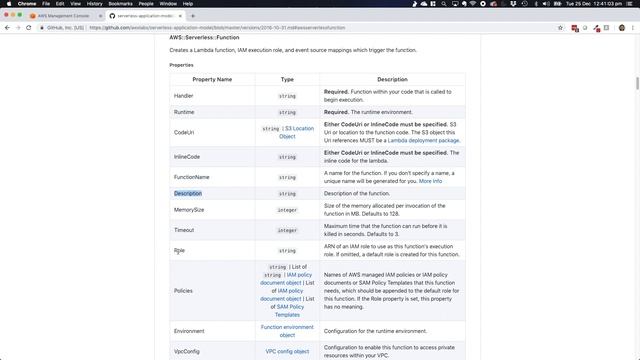Viewport: 640px width, 360px height.
Task: Close the serverless-application-model tab
Action: [x=180, y=16]
